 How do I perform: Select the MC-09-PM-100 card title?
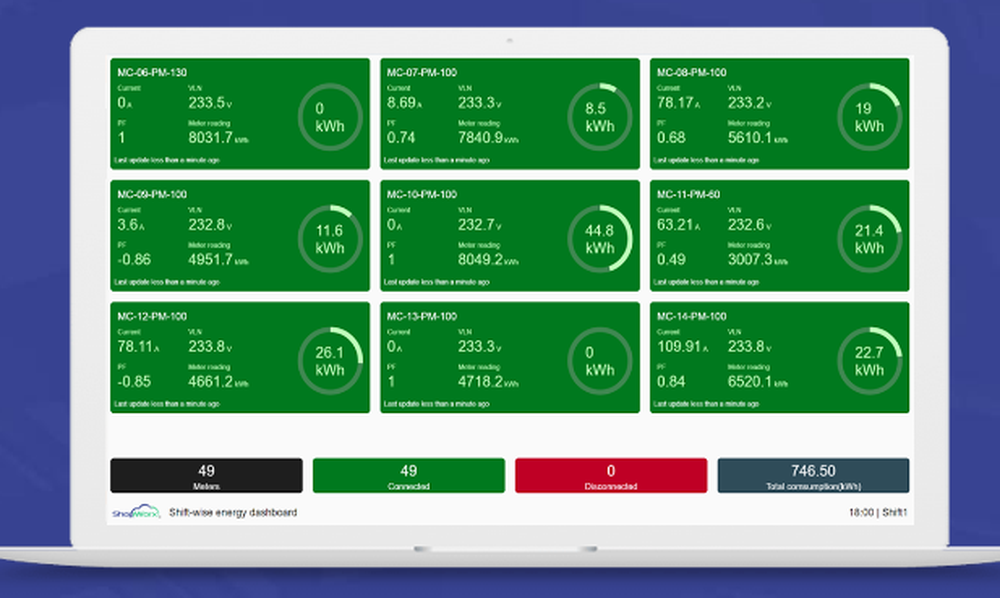click(x=152, y=194)
